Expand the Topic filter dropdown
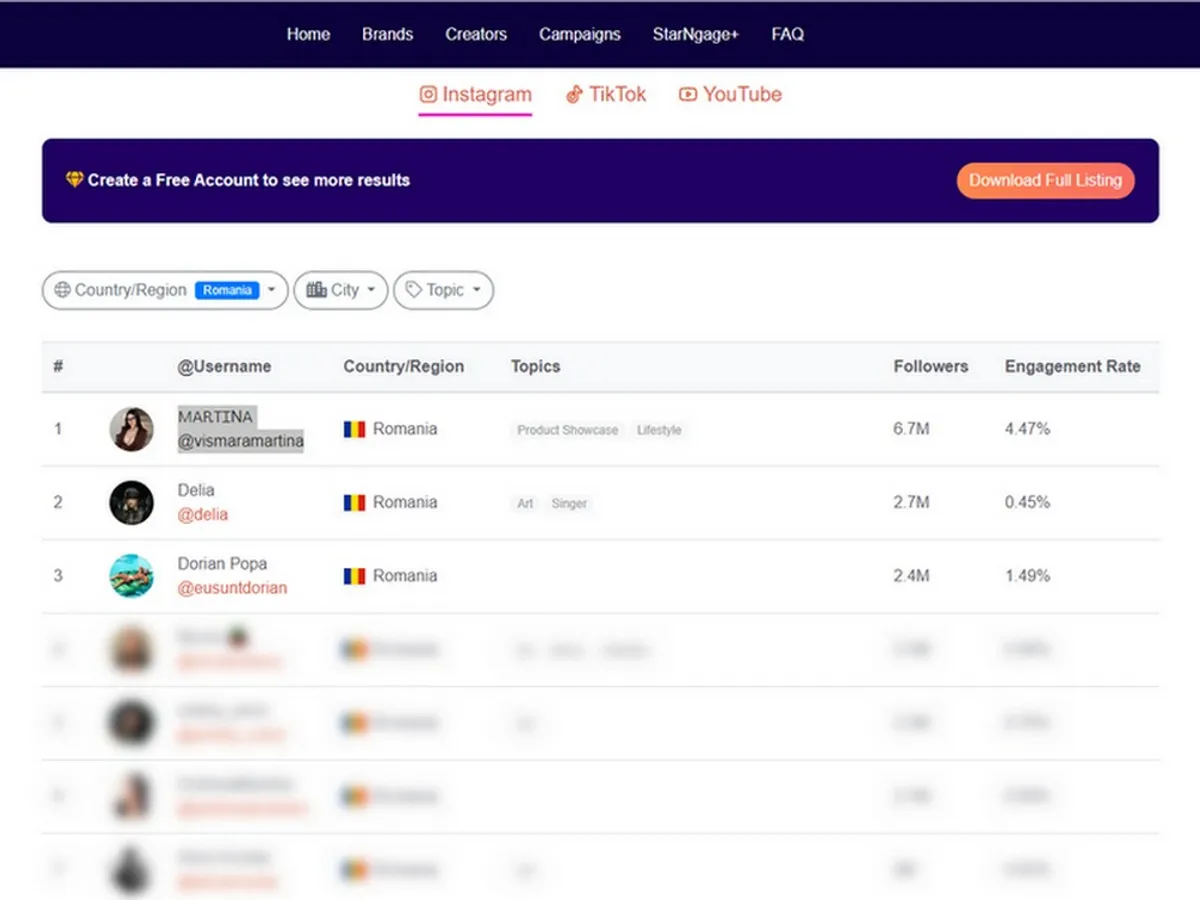Image resolution: width=1200 pixels, height=900 pixels. tap(444, 290)
